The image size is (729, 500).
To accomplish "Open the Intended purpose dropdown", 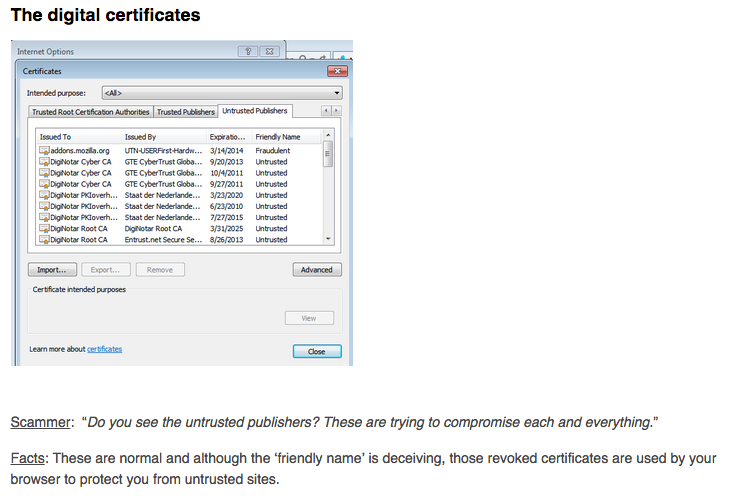I will point(222,93).
